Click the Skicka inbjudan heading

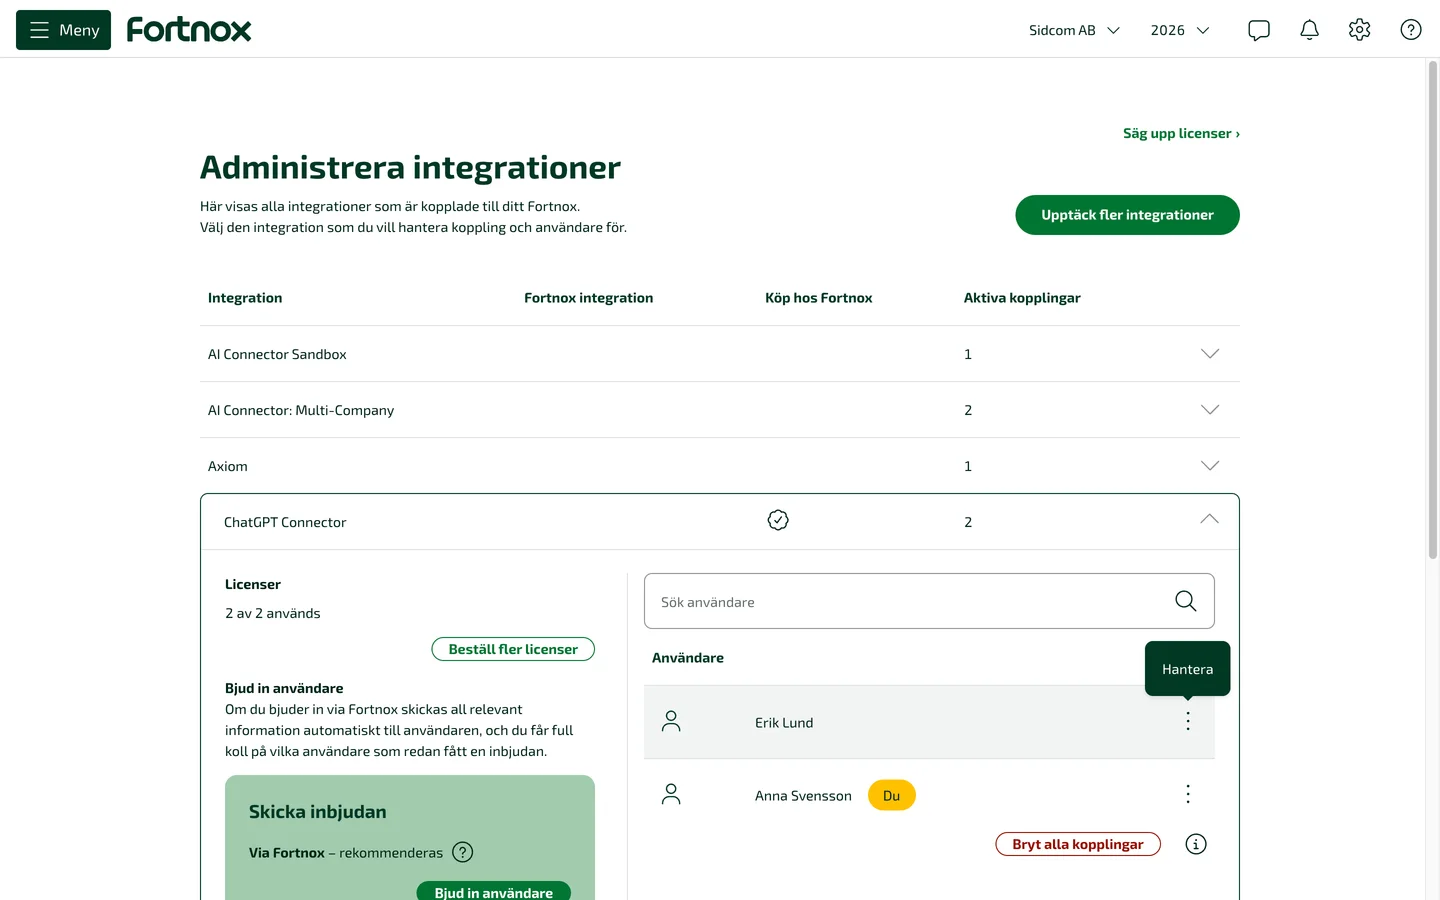pos(318,812)
